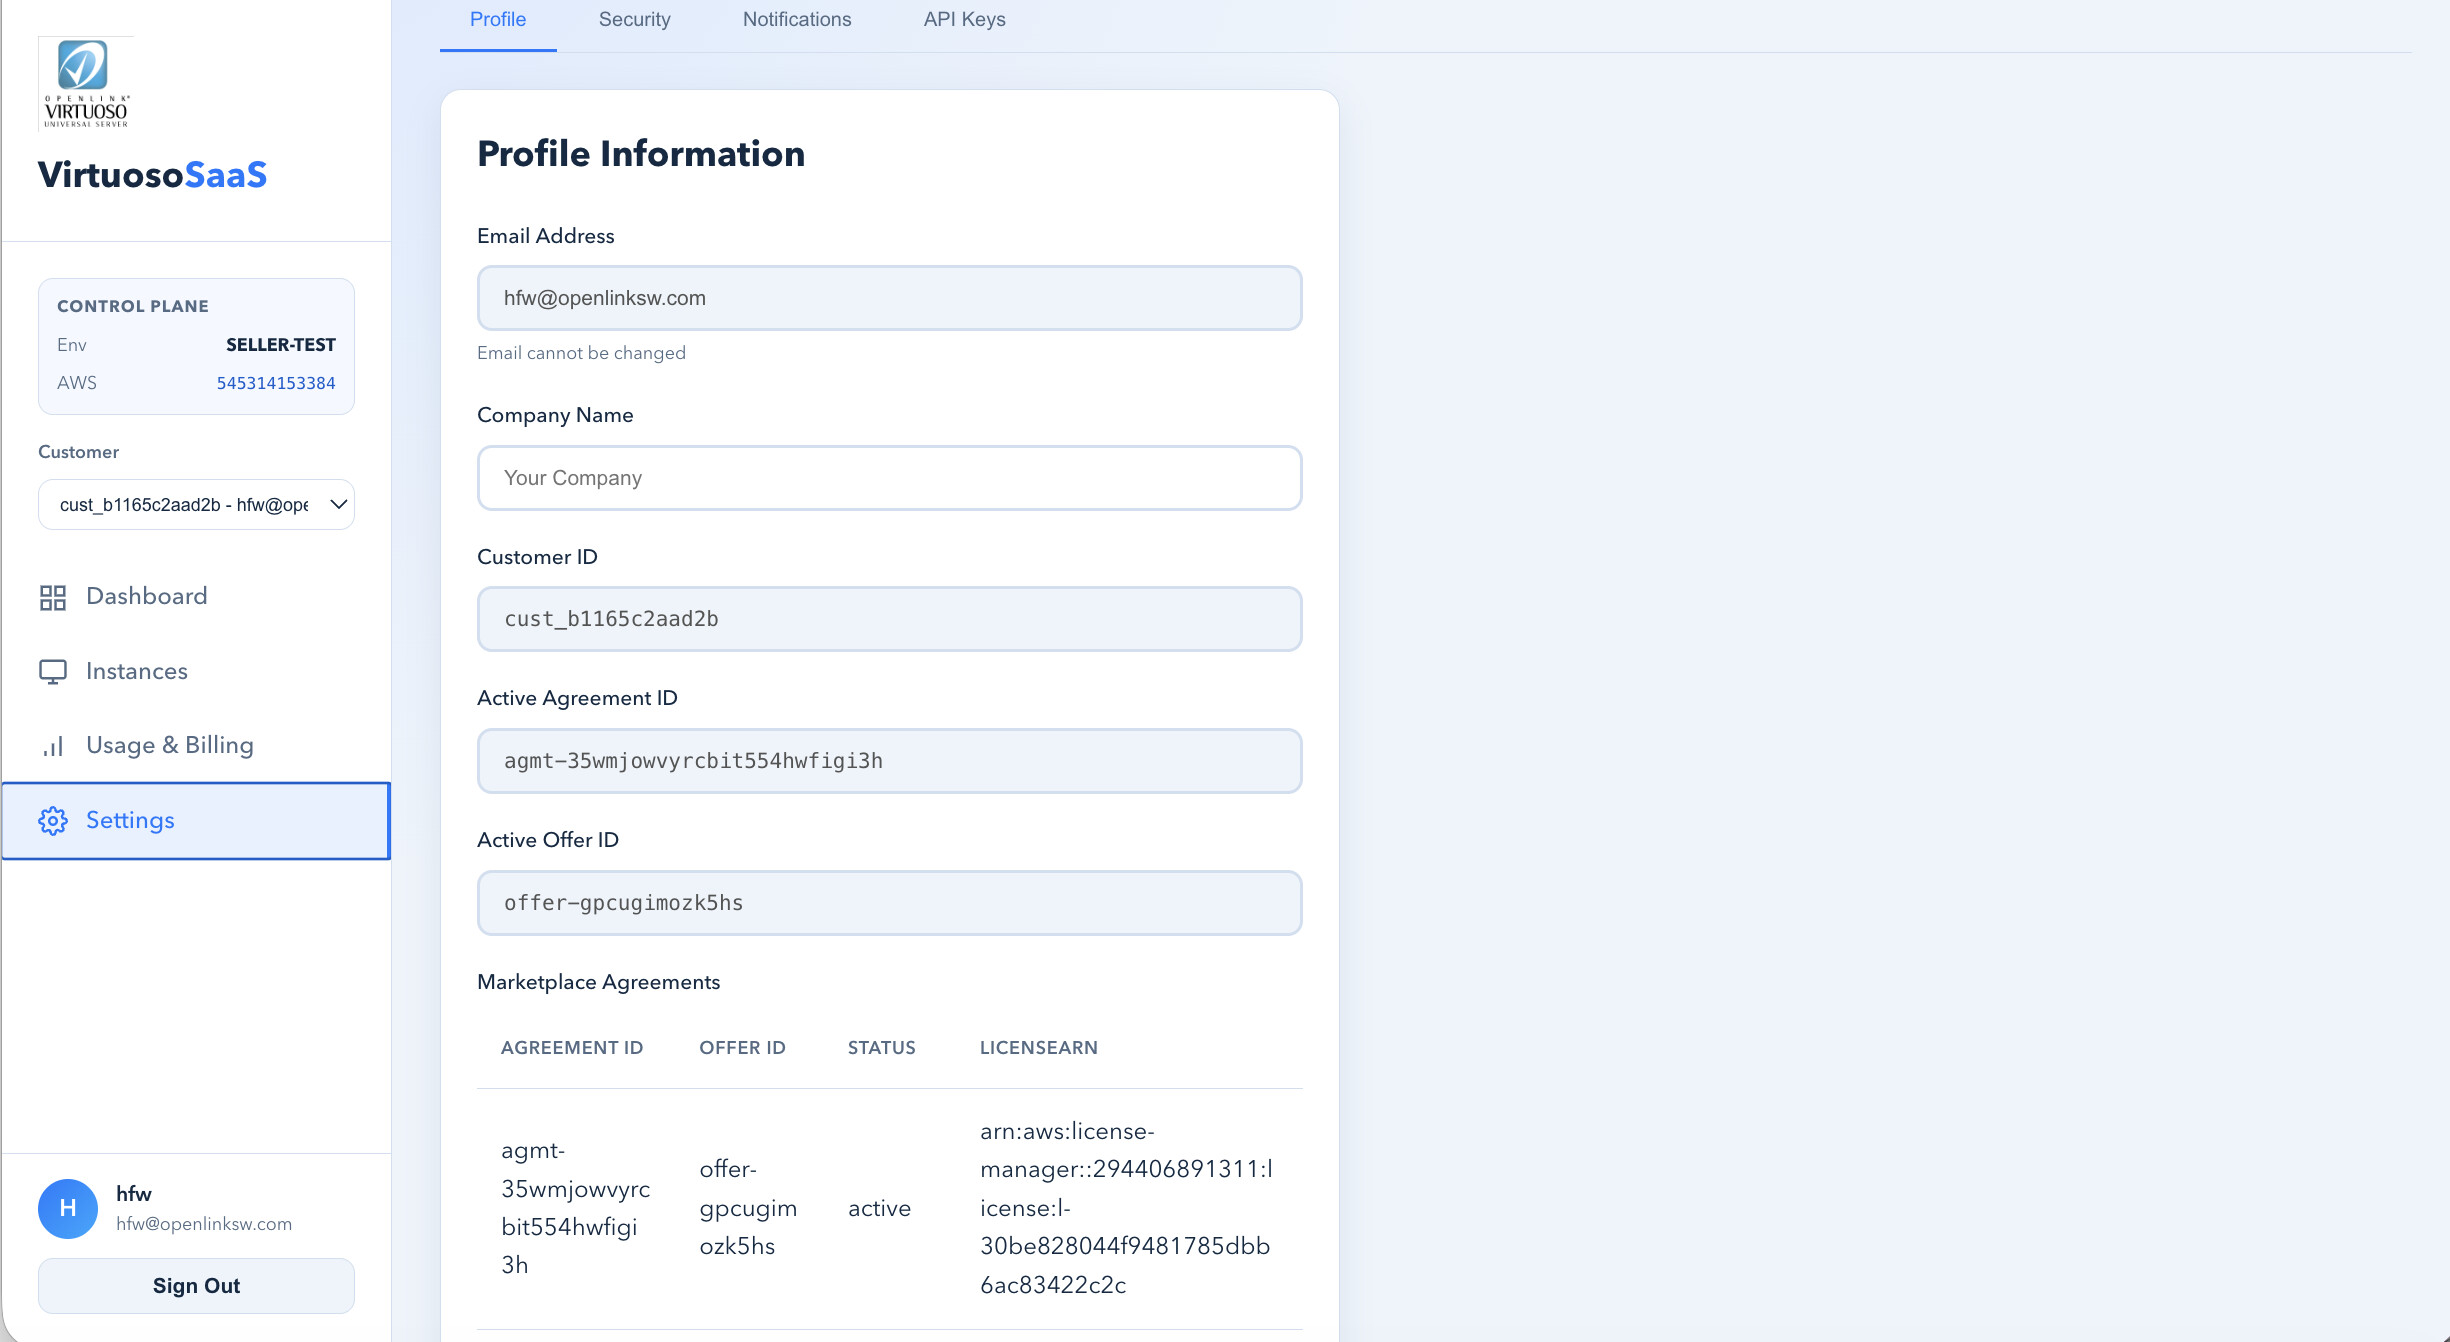The width and height of the screenshot is (2450, 1342).
Task: Open AWS account 545314153384 link
Action: [276, 383]
